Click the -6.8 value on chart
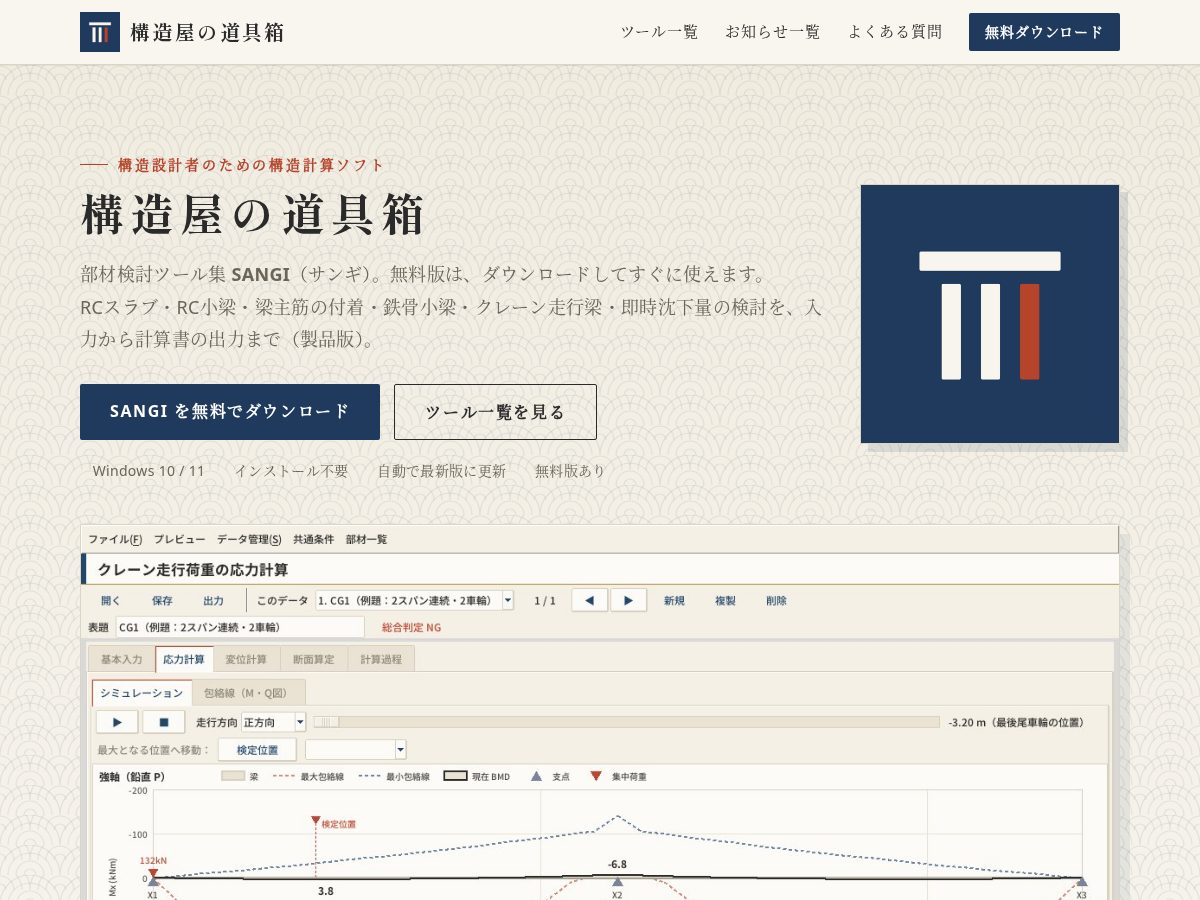Image resolution: width=1200 pixels, height=900 pixels. tap(617, 864)
